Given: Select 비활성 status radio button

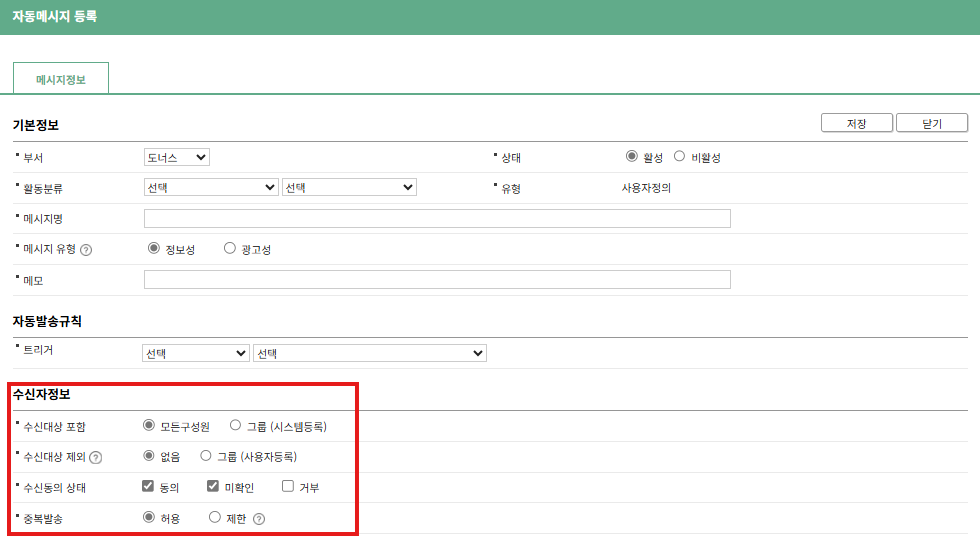Looking at the screenshot, I should (x=679, y=156).
